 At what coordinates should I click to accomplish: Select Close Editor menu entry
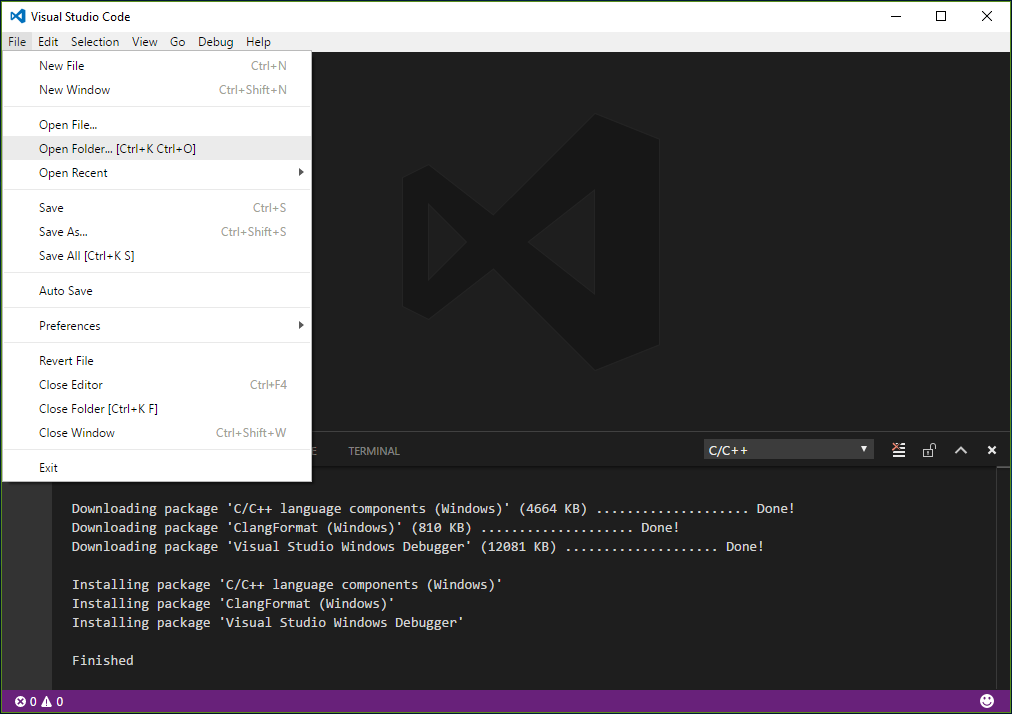point(157,385)
